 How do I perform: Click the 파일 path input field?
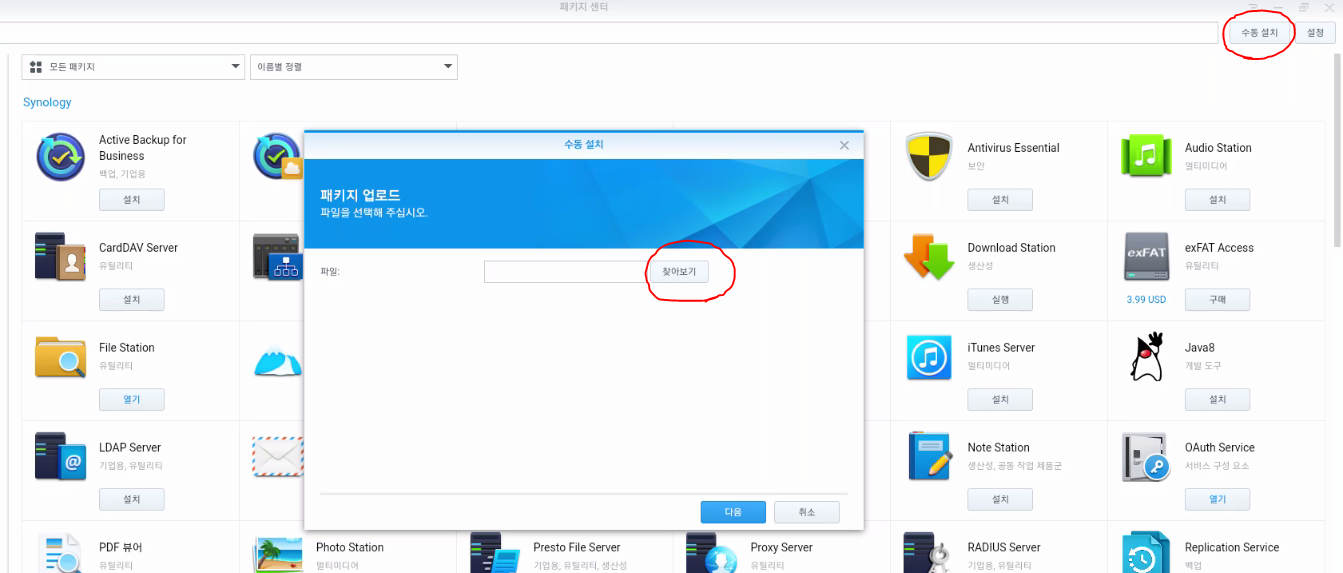click(x=566, y=271)
